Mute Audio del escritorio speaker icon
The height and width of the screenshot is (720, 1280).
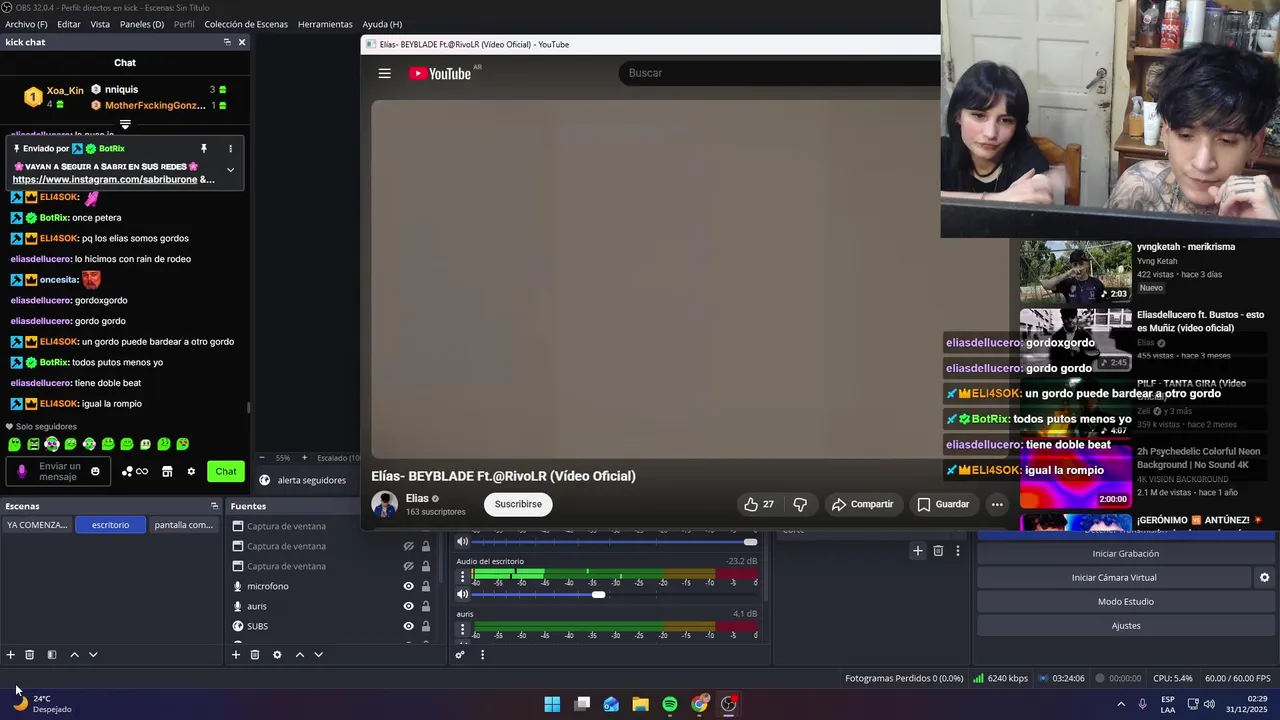(462, 595)
